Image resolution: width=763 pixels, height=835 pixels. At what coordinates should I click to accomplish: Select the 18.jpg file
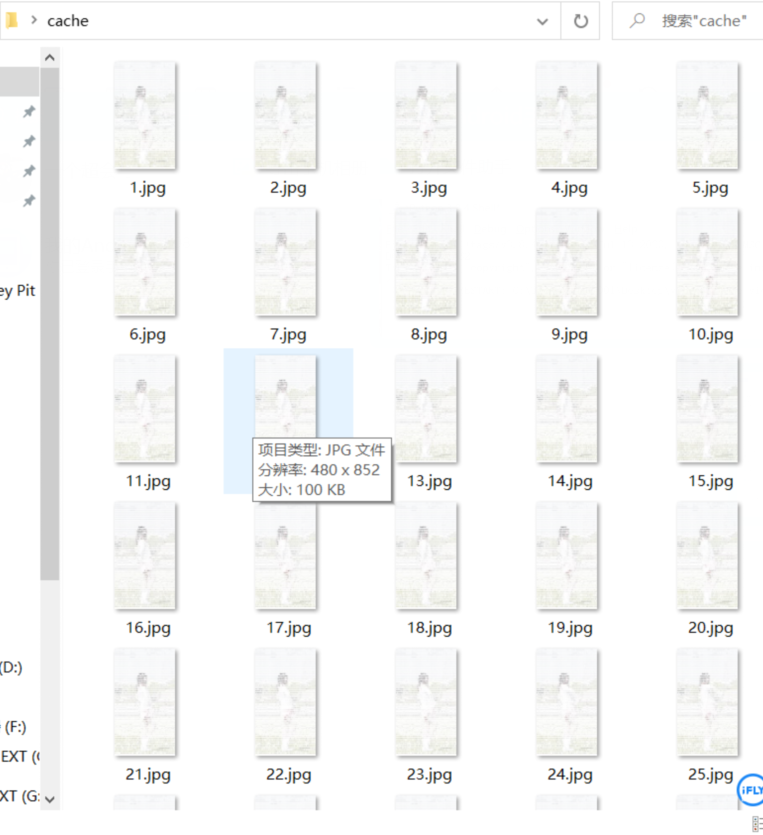426,569
